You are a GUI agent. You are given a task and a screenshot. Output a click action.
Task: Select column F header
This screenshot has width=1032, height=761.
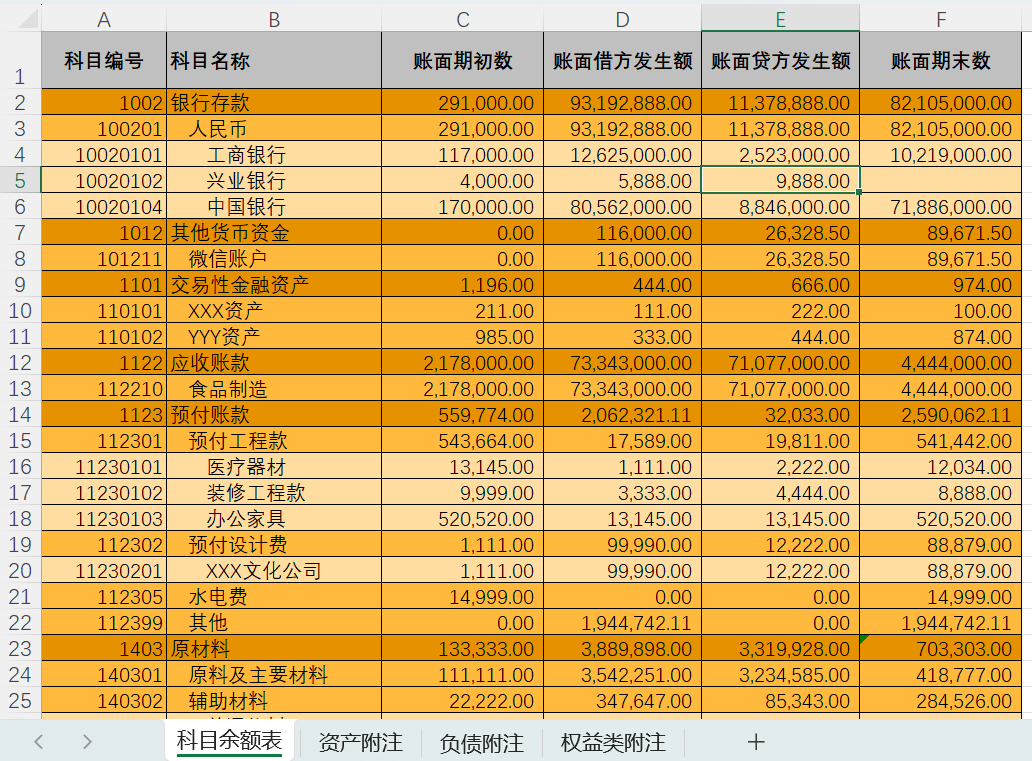[x=941, y=19]
